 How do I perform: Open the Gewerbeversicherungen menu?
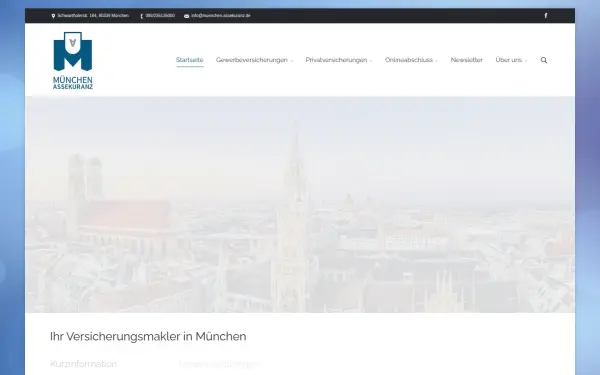(x=251, y=60)
